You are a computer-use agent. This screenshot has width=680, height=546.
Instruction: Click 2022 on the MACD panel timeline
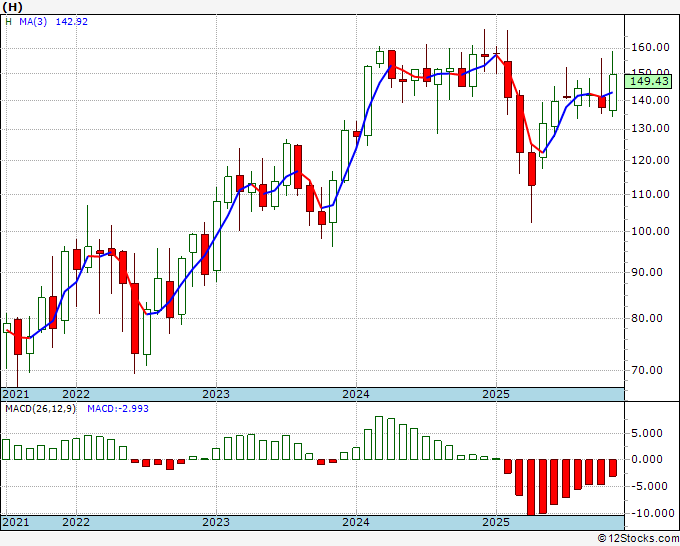pos(76,522)
